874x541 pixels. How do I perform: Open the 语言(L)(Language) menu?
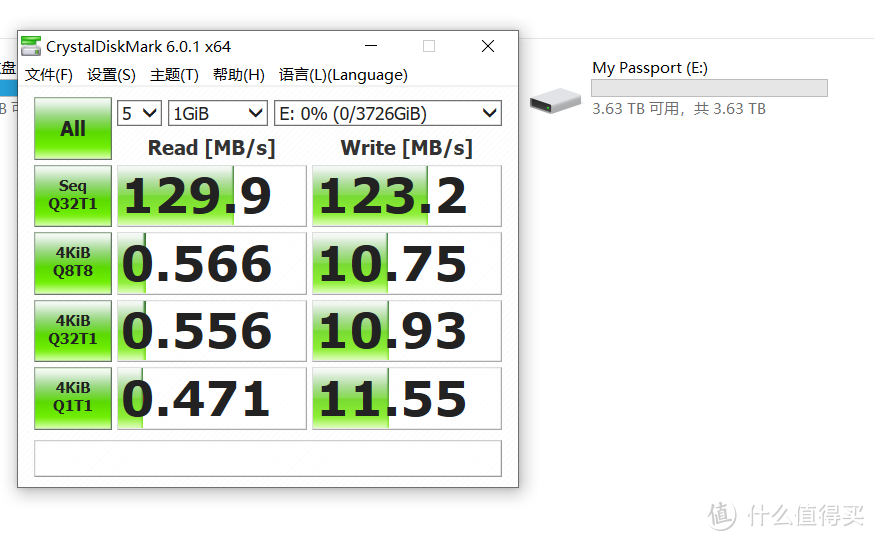point(343,75)
